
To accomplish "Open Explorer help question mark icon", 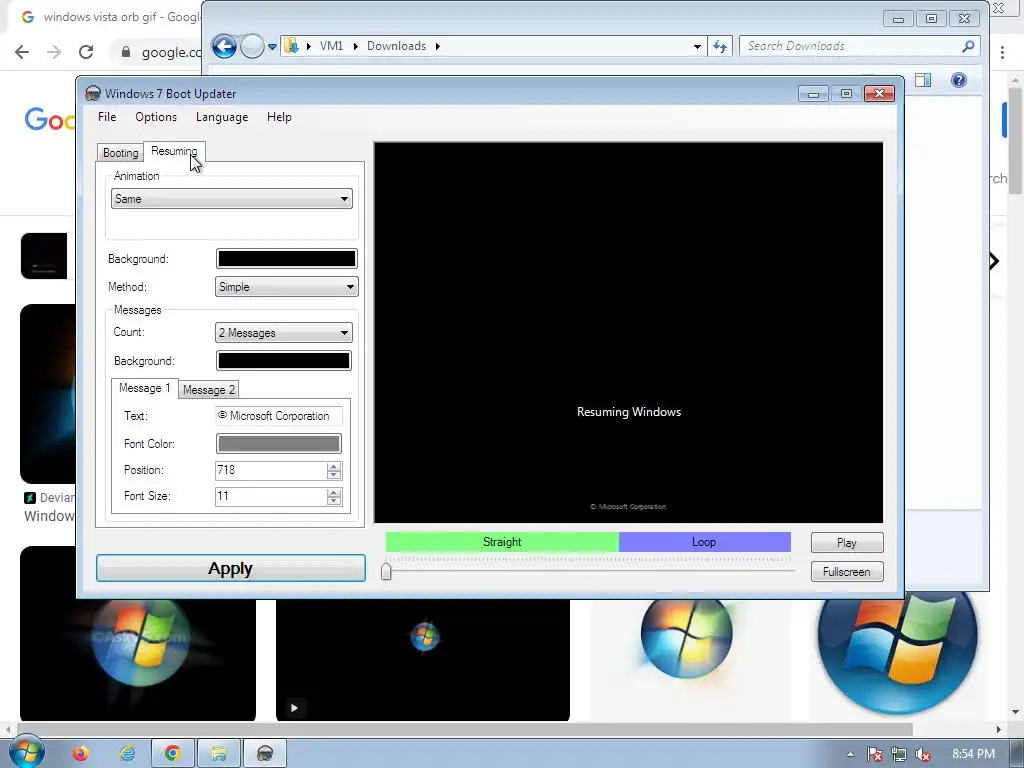I will click(x=959, y=80).
